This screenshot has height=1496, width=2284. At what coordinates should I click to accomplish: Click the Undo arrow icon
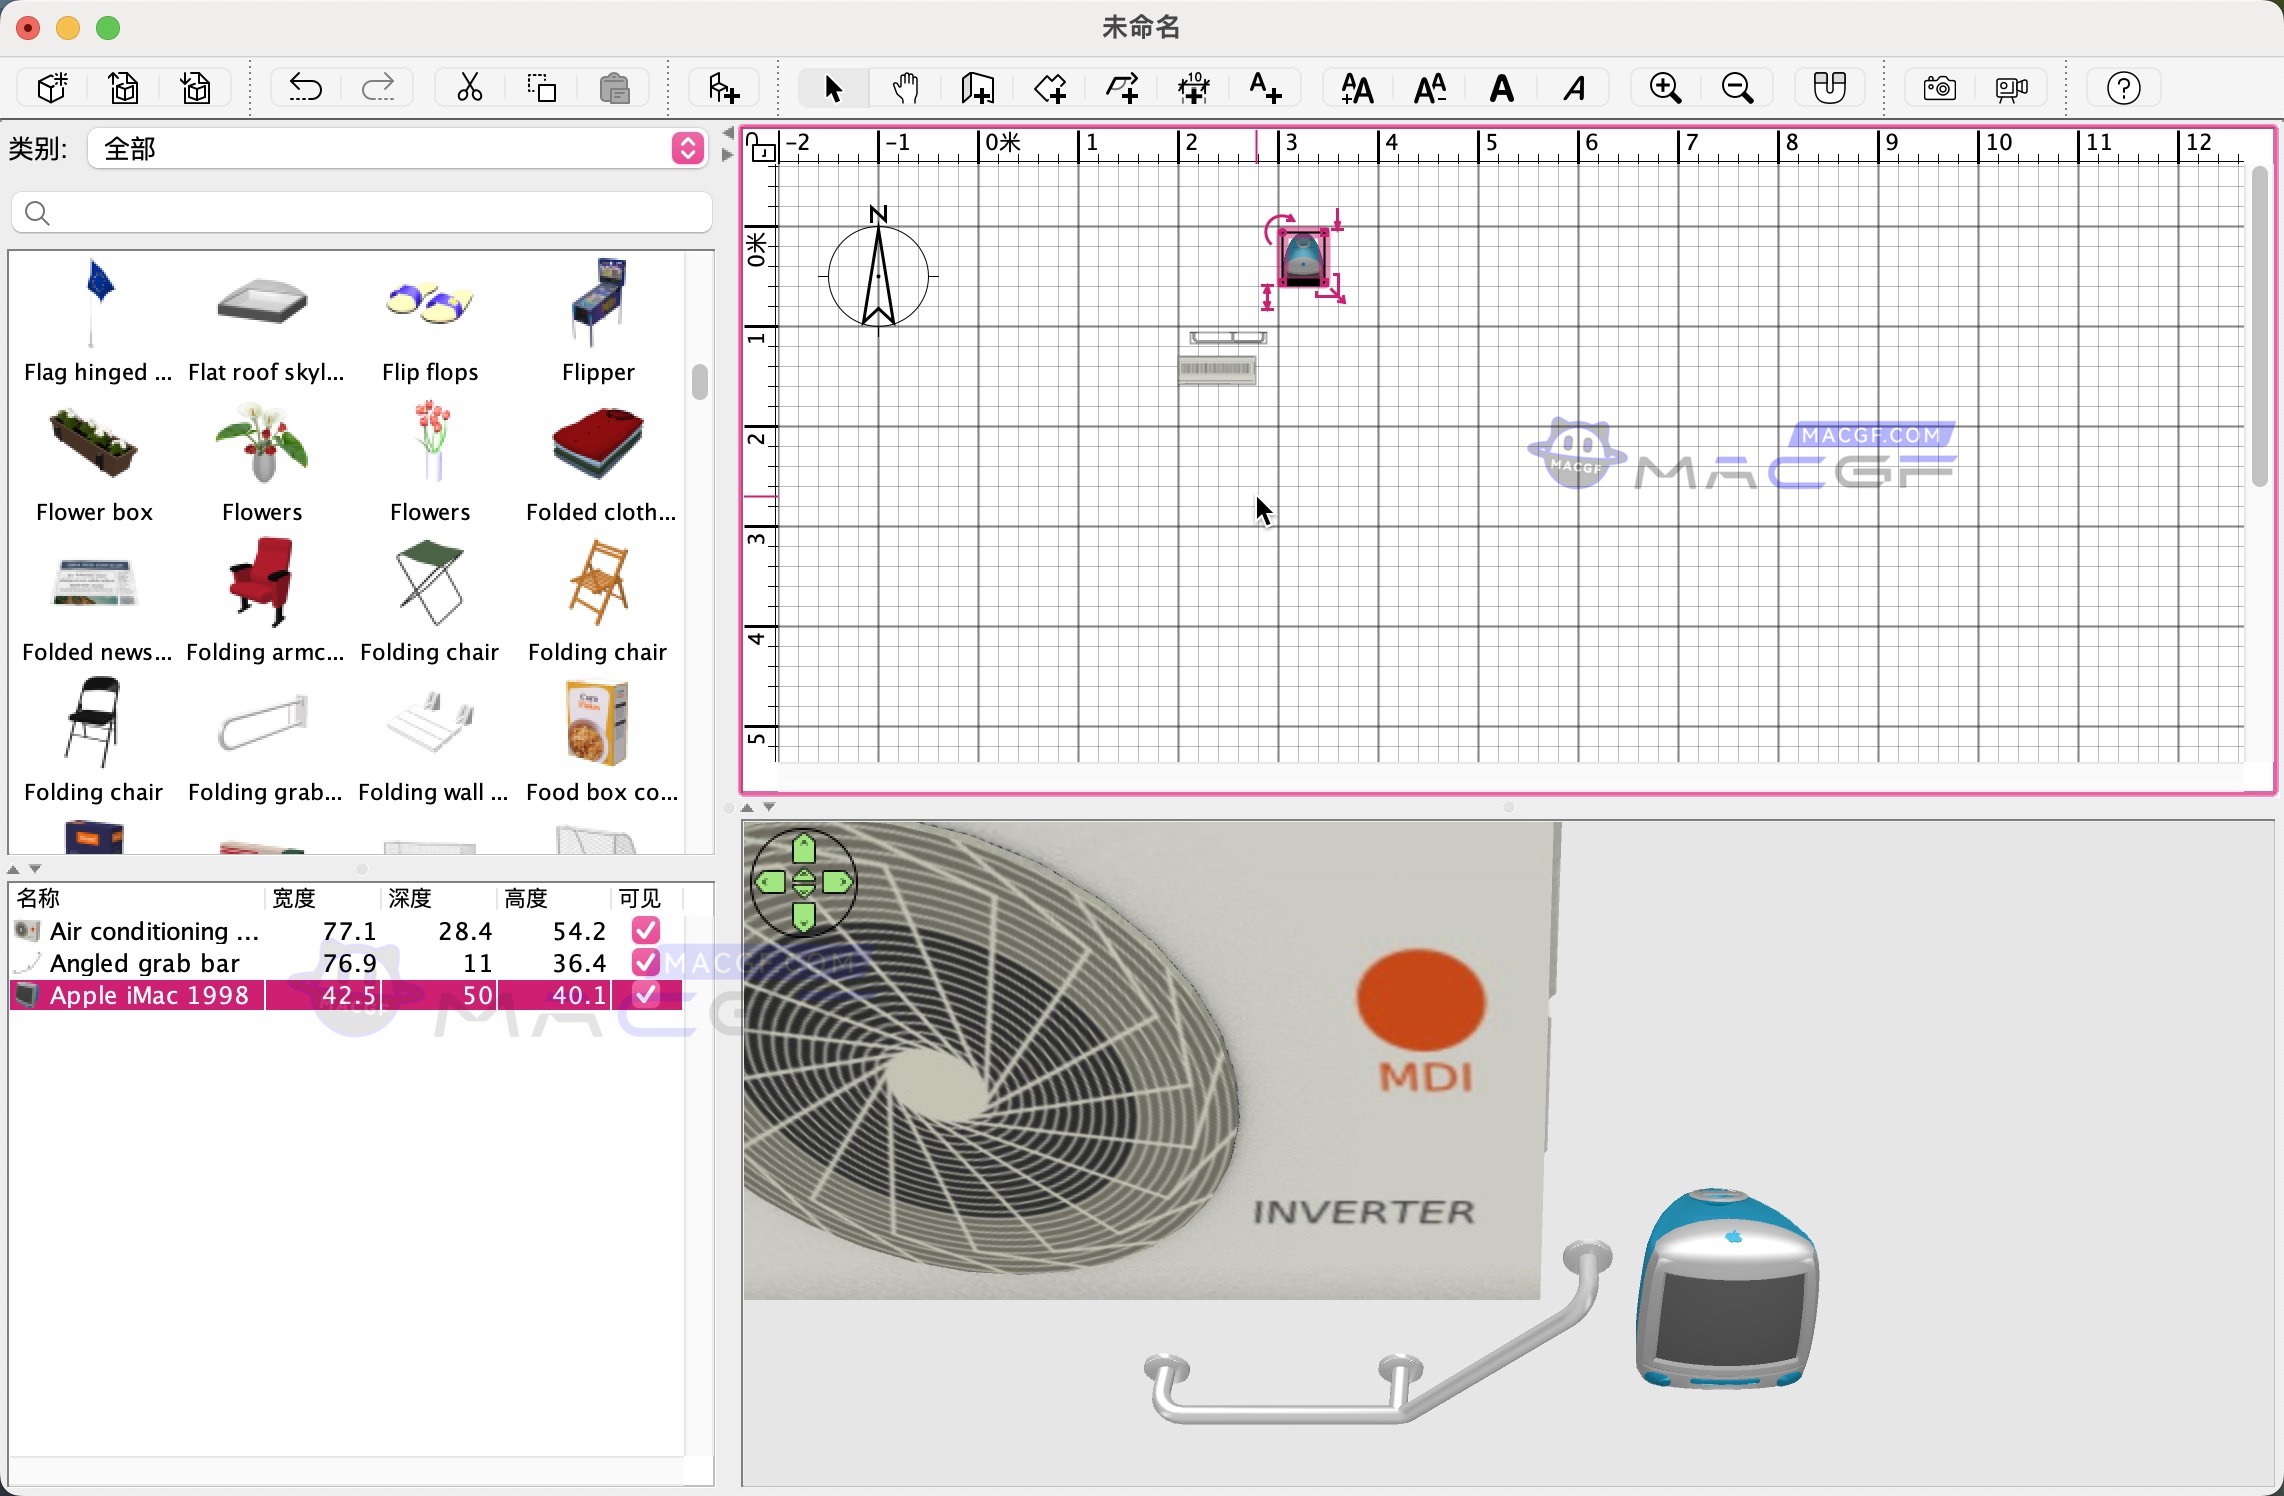pos(305,88)
